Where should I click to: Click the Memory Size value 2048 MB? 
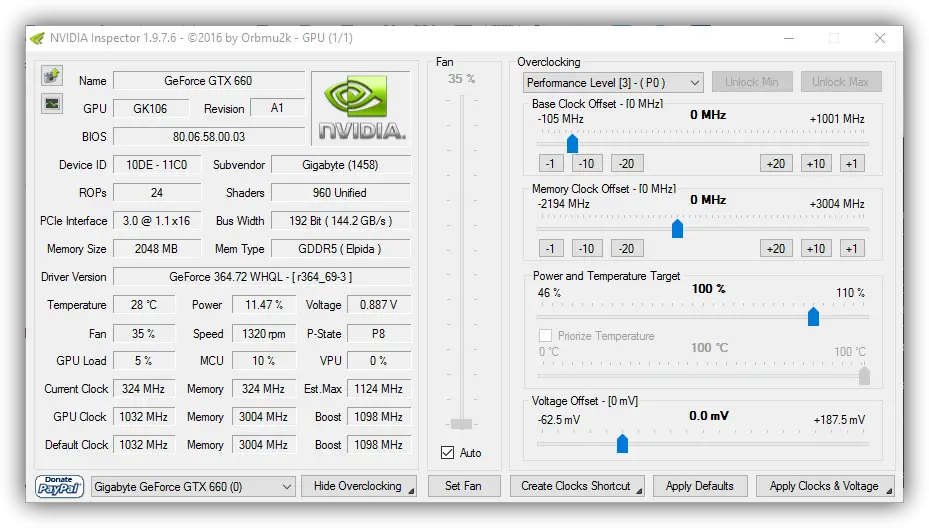pos(156,249)
